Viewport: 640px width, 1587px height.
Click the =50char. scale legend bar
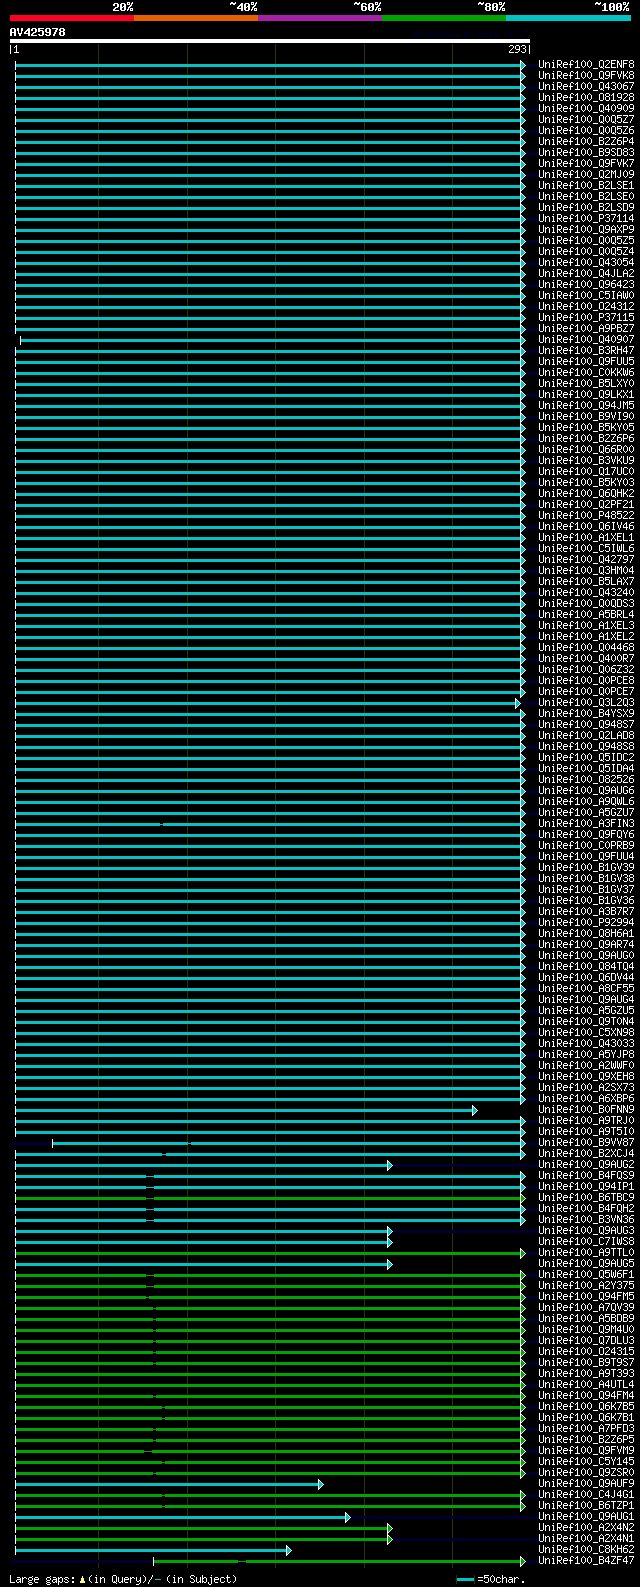pos(465,1579)
